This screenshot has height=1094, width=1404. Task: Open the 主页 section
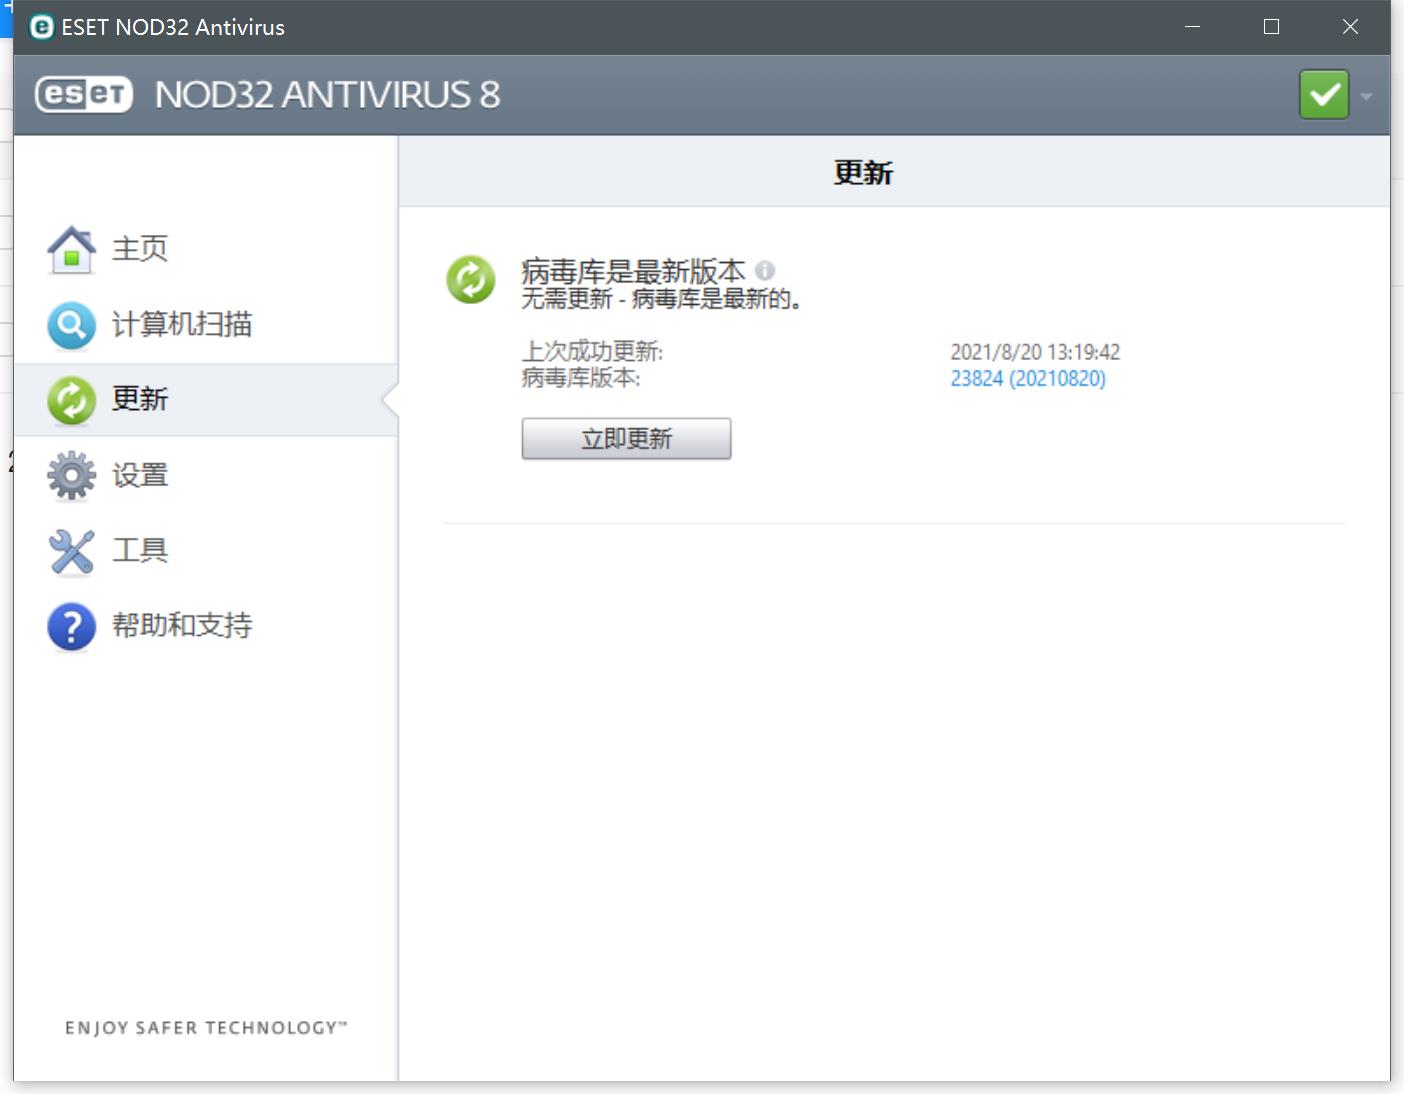coord(139,248)
